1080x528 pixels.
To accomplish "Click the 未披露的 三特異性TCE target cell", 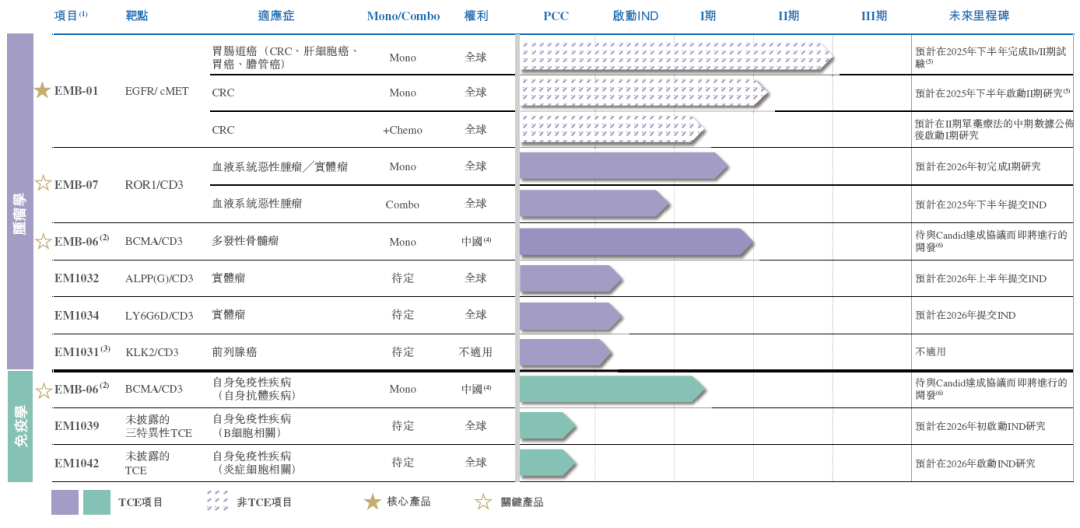I will coord(159,425).
